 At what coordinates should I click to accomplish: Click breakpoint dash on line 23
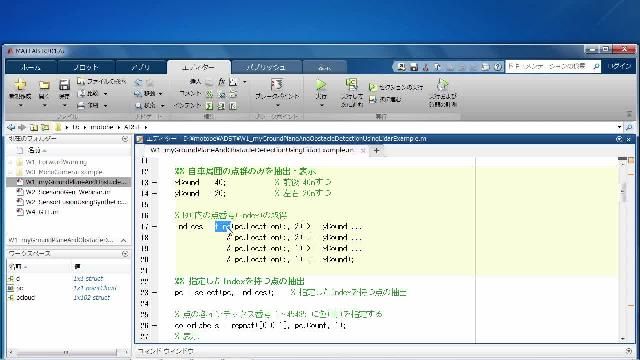[155, 293]
